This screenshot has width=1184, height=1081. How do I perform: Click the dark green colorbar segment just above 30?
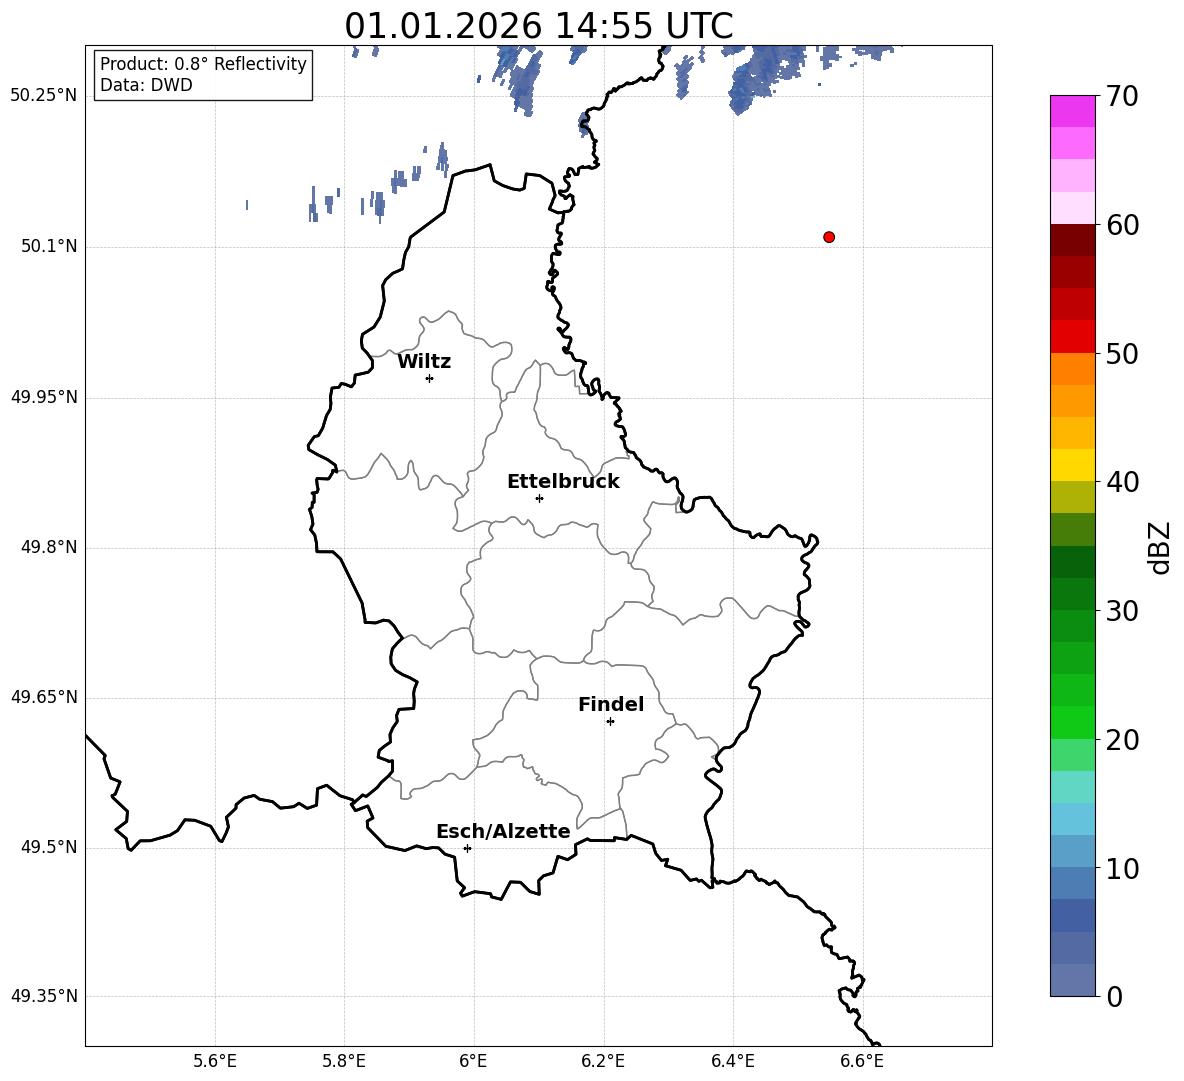click(x=1072, y=594)
